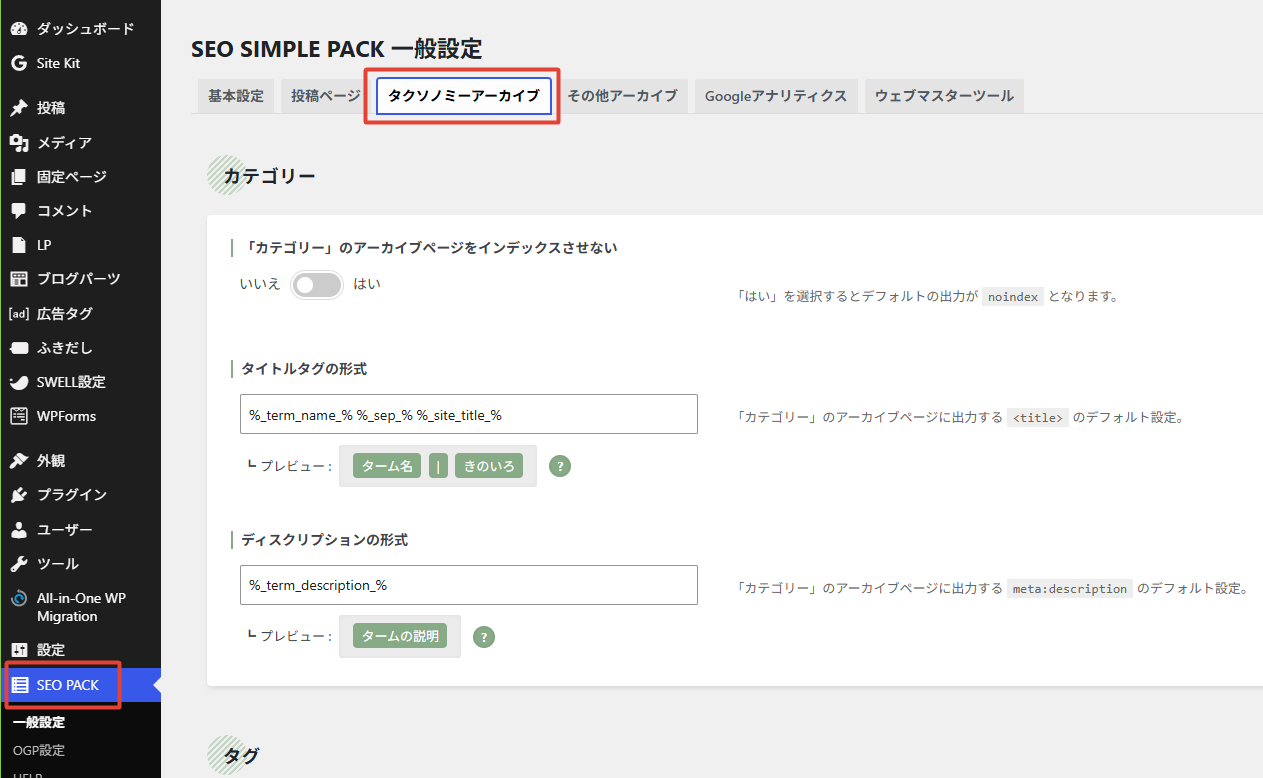Click the pin icon beside 投稿

click(x=19, y=108)
